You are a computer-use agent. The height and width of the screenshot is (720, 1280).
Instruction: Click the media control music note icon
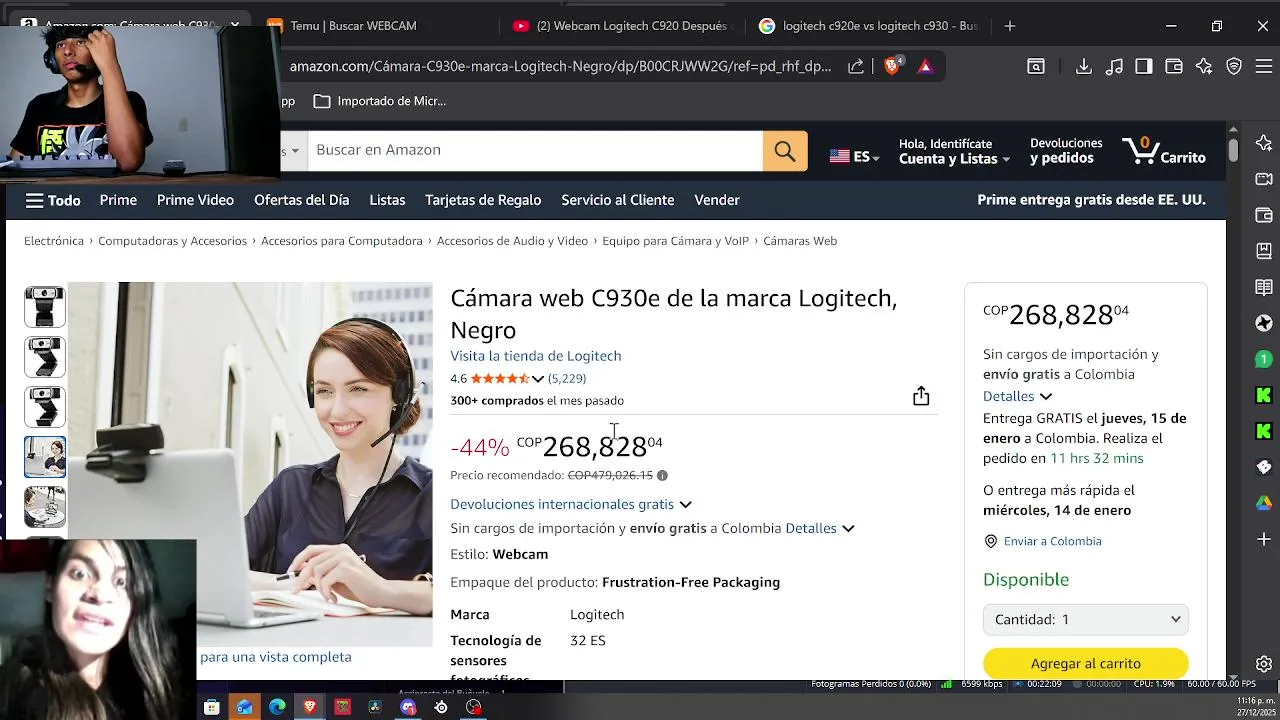pos(1114,66)
